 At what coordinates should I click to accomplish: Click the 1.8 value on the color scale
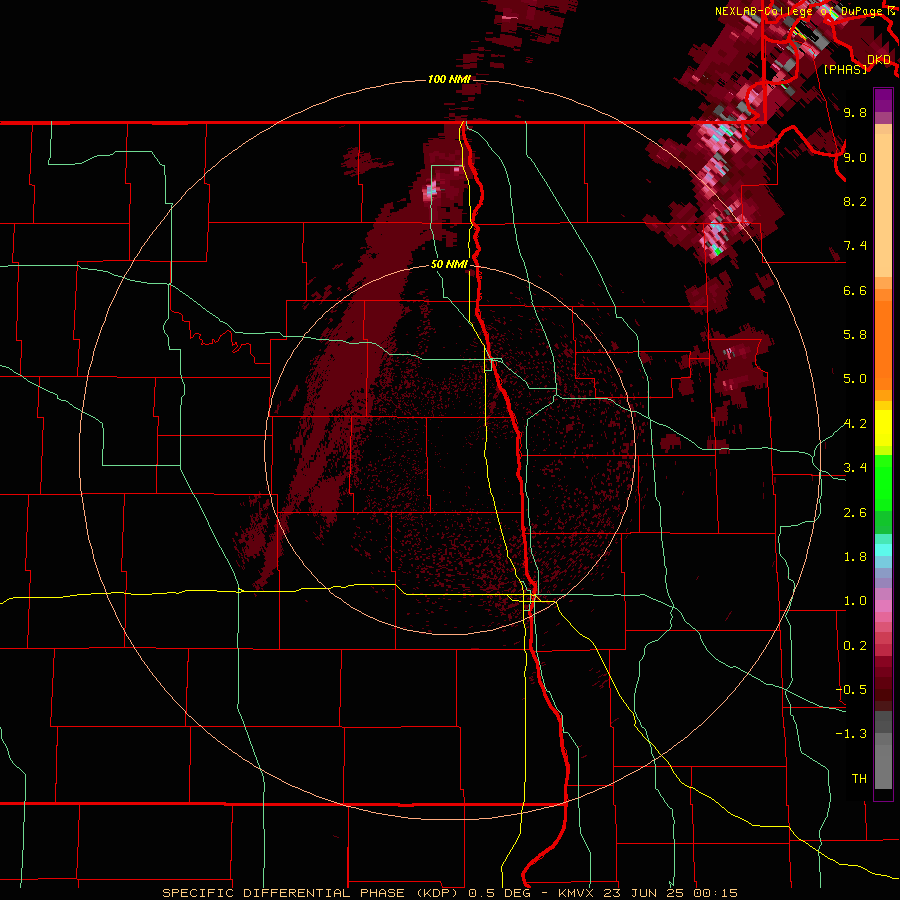855,557
